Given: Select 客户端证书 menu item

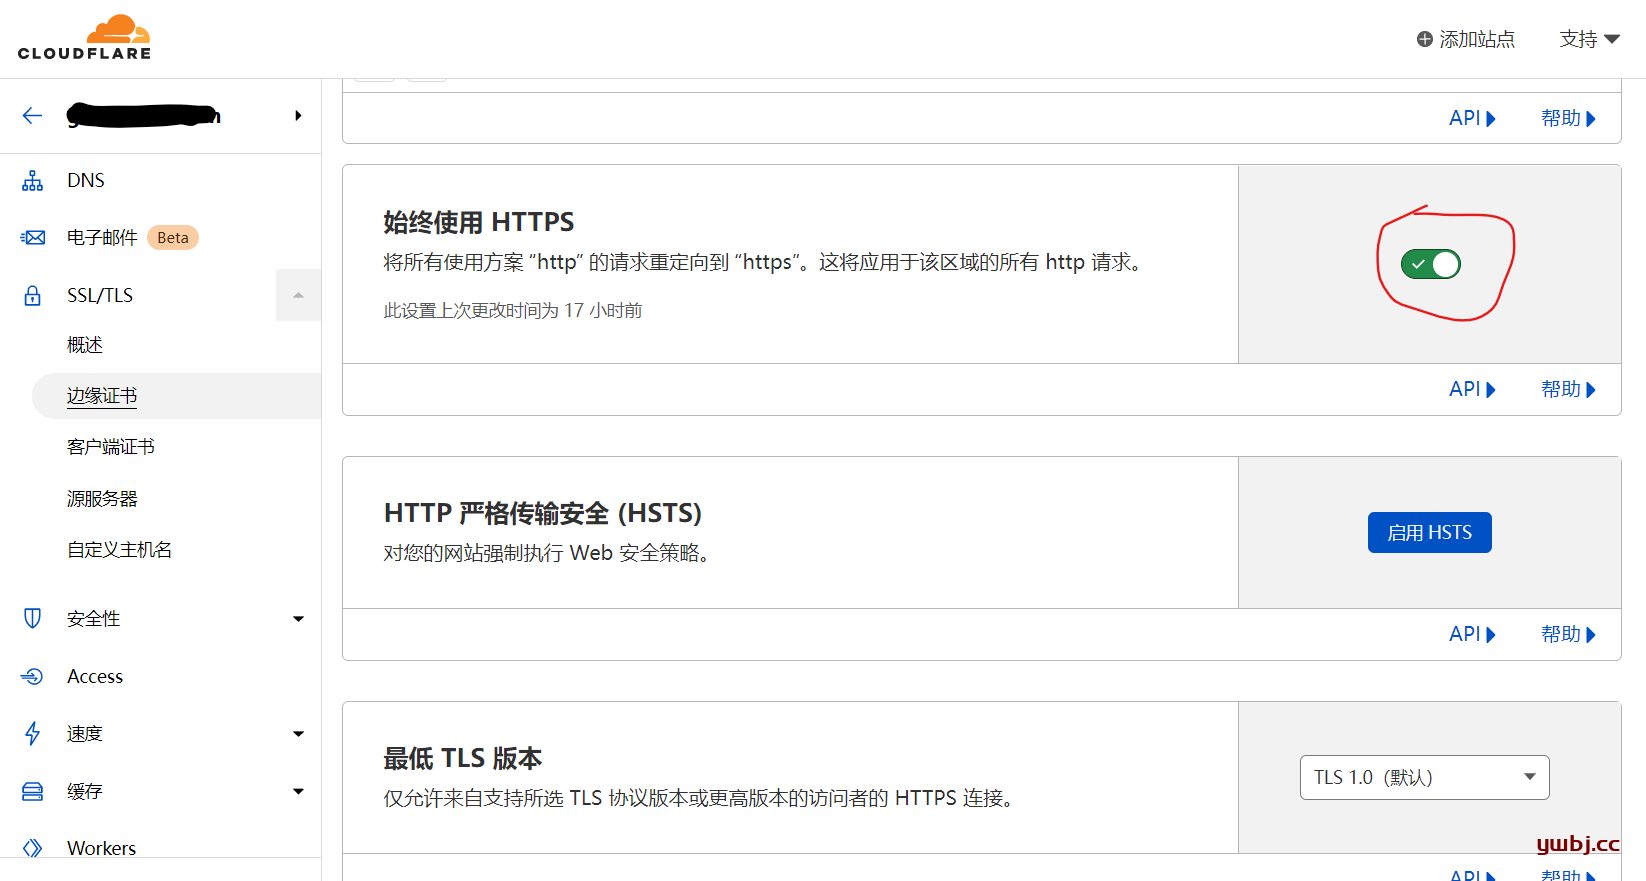Looking at the screenshot, I should pos(111,447).
